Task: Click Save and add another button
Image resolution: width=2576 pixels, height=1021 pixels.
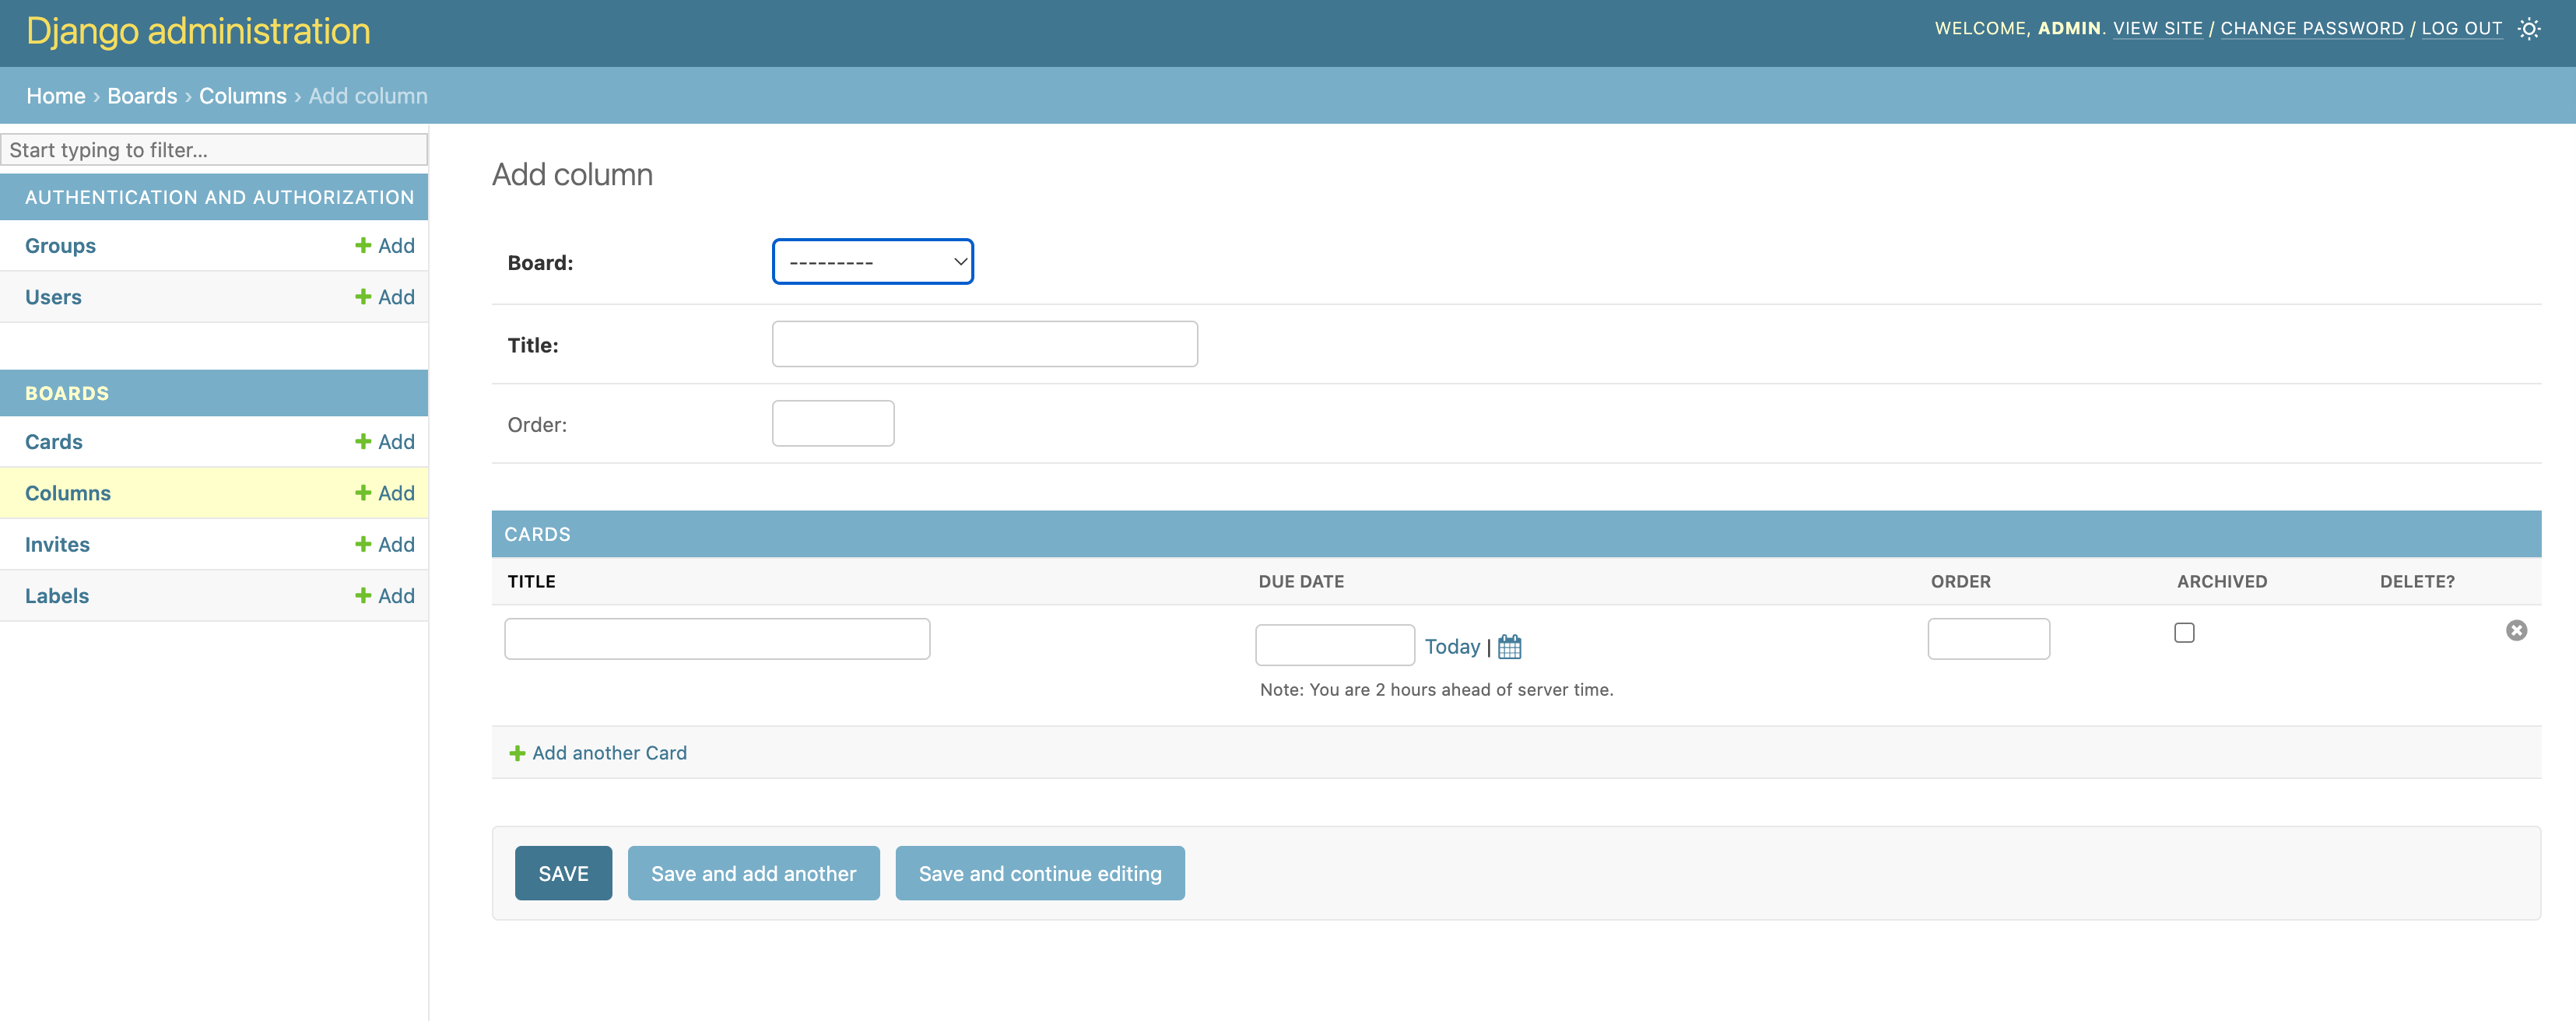Action: coord(753,872)
